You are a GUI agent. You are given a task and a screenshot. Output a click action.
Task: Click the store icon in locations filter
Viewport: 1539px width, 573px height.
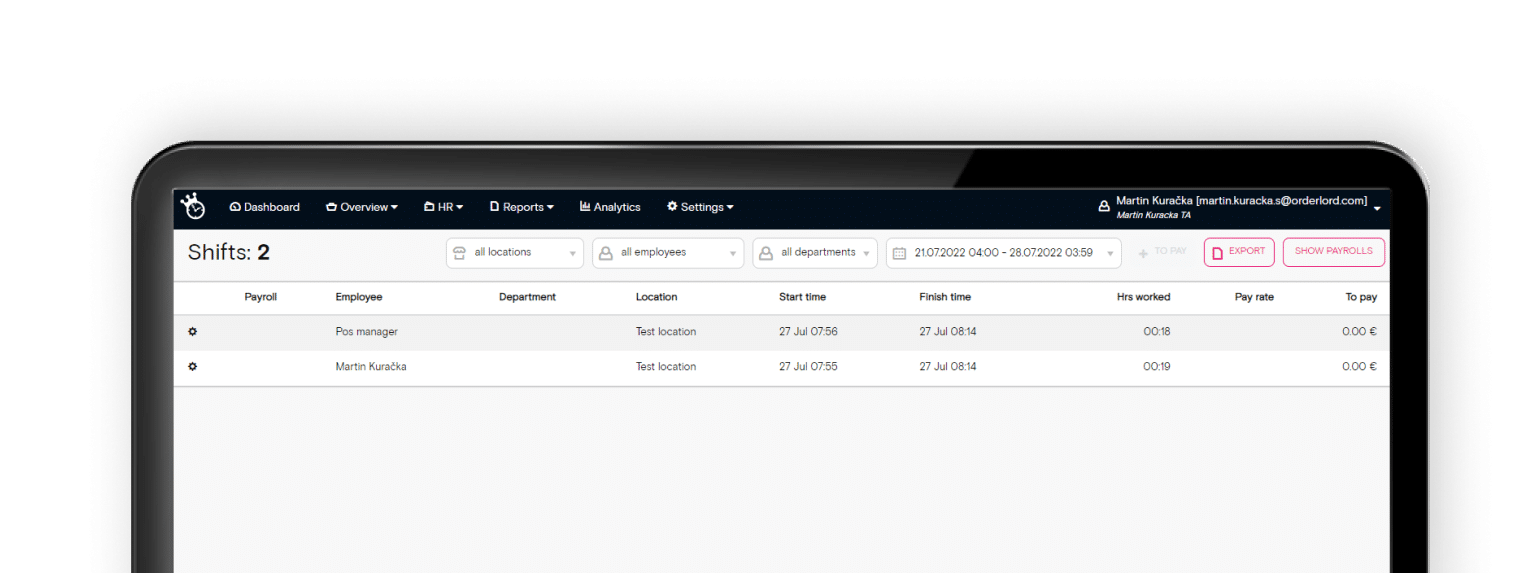pos(460,253)
